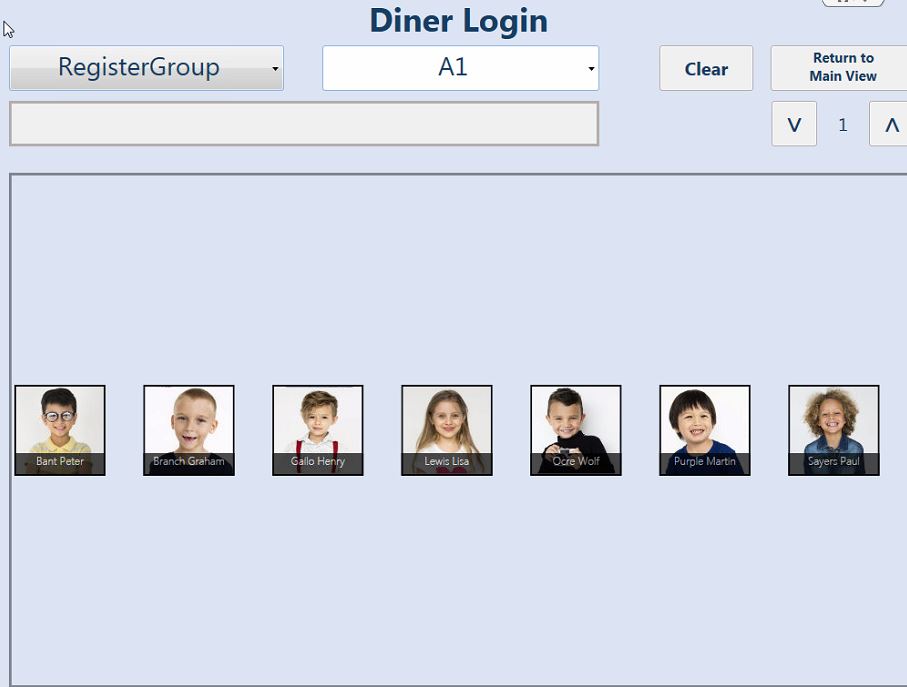Open the RegisterGroup combo box
This screenshot has width=907, height=687.
coord(146,68)
